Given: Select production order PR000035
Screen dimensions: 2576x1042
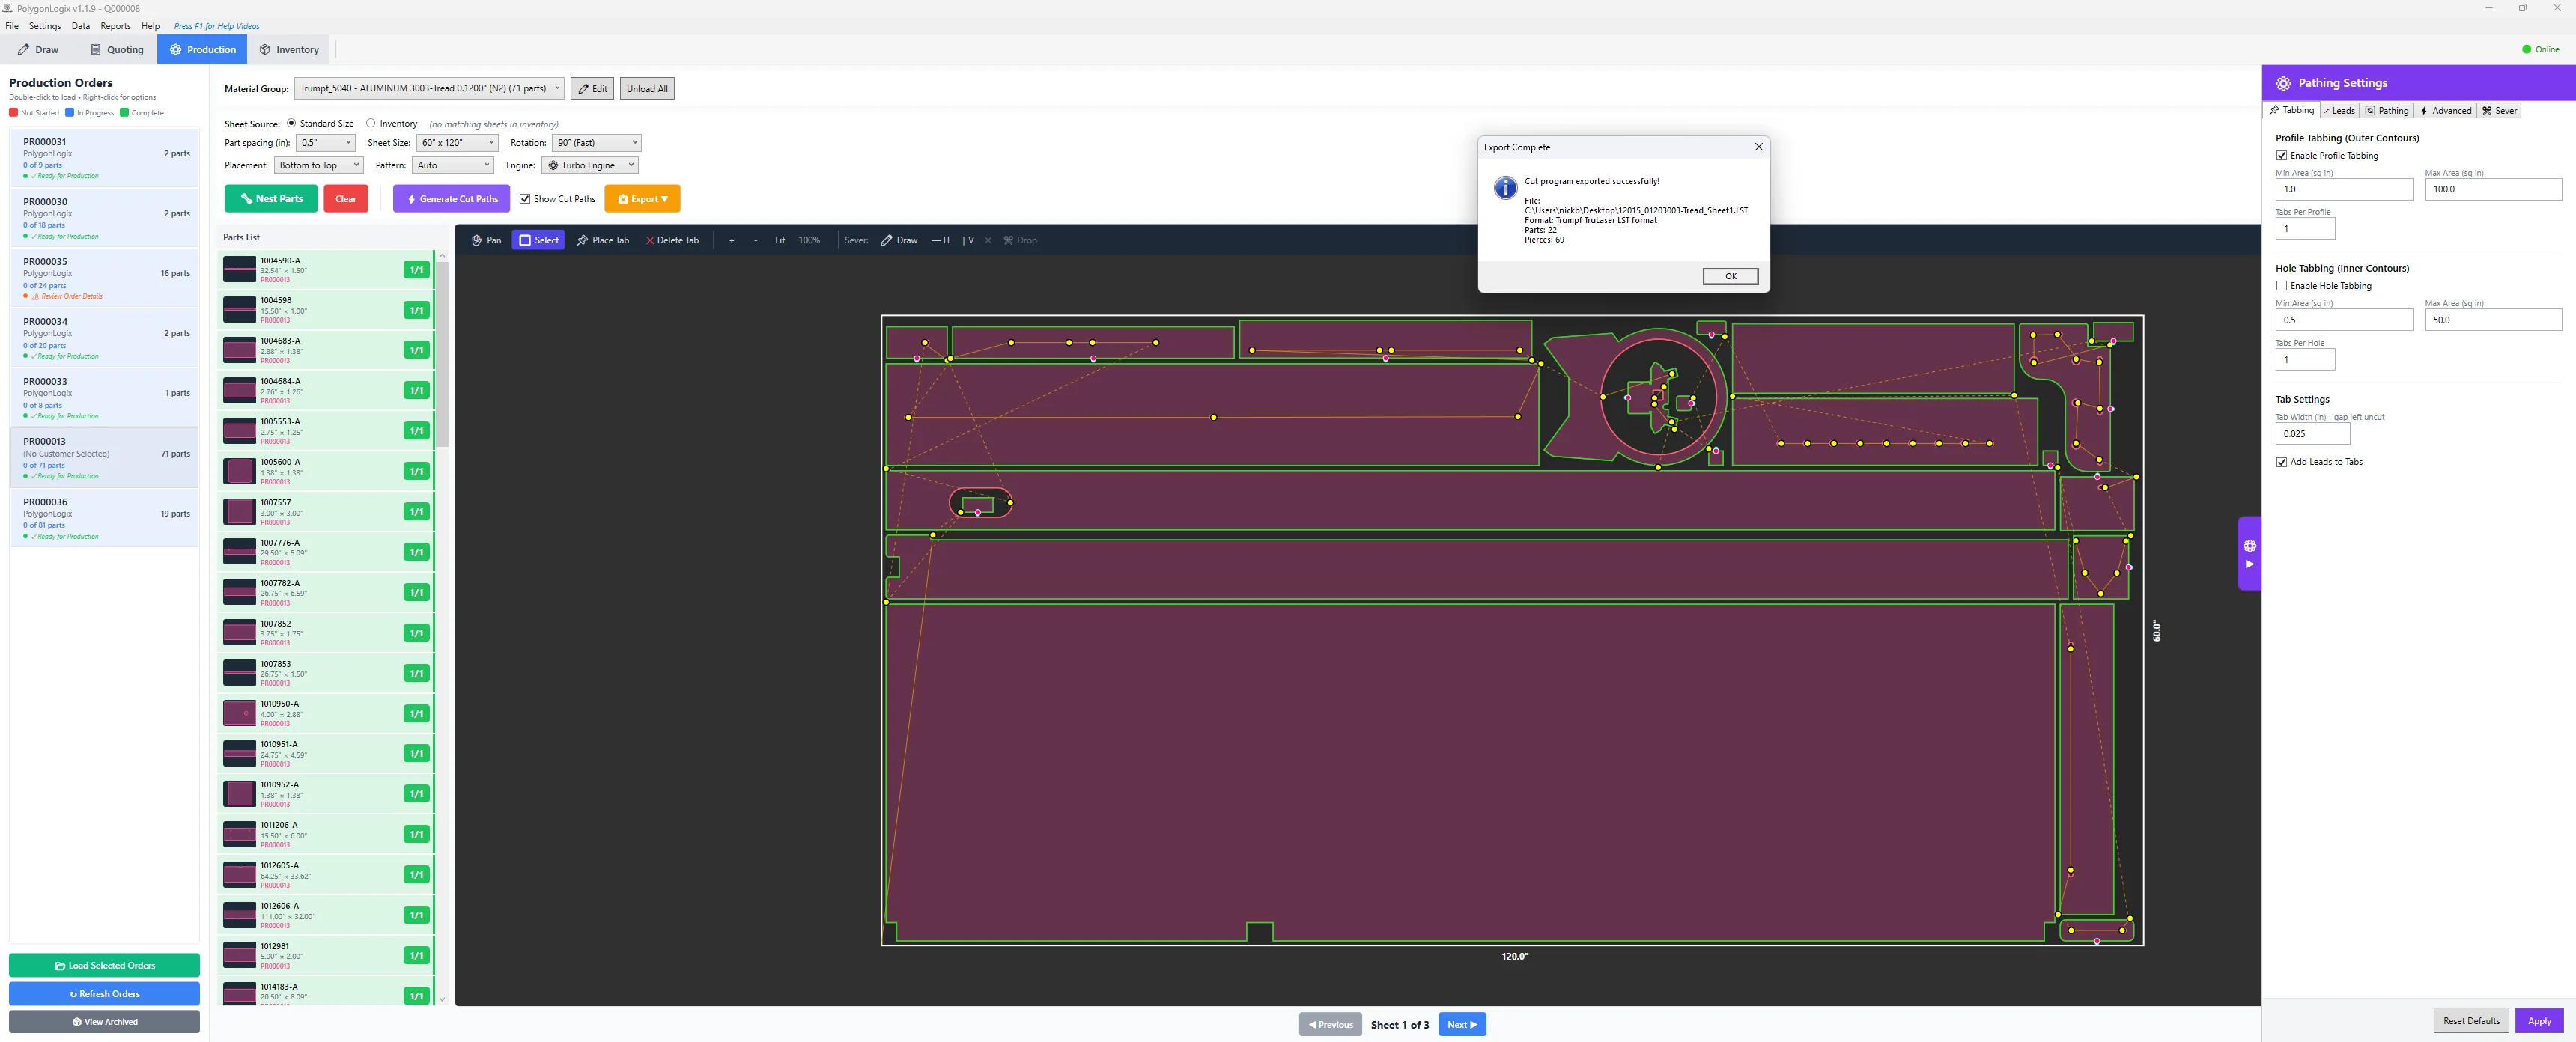Looking at the screenshot, I should (x=104, y=278).
